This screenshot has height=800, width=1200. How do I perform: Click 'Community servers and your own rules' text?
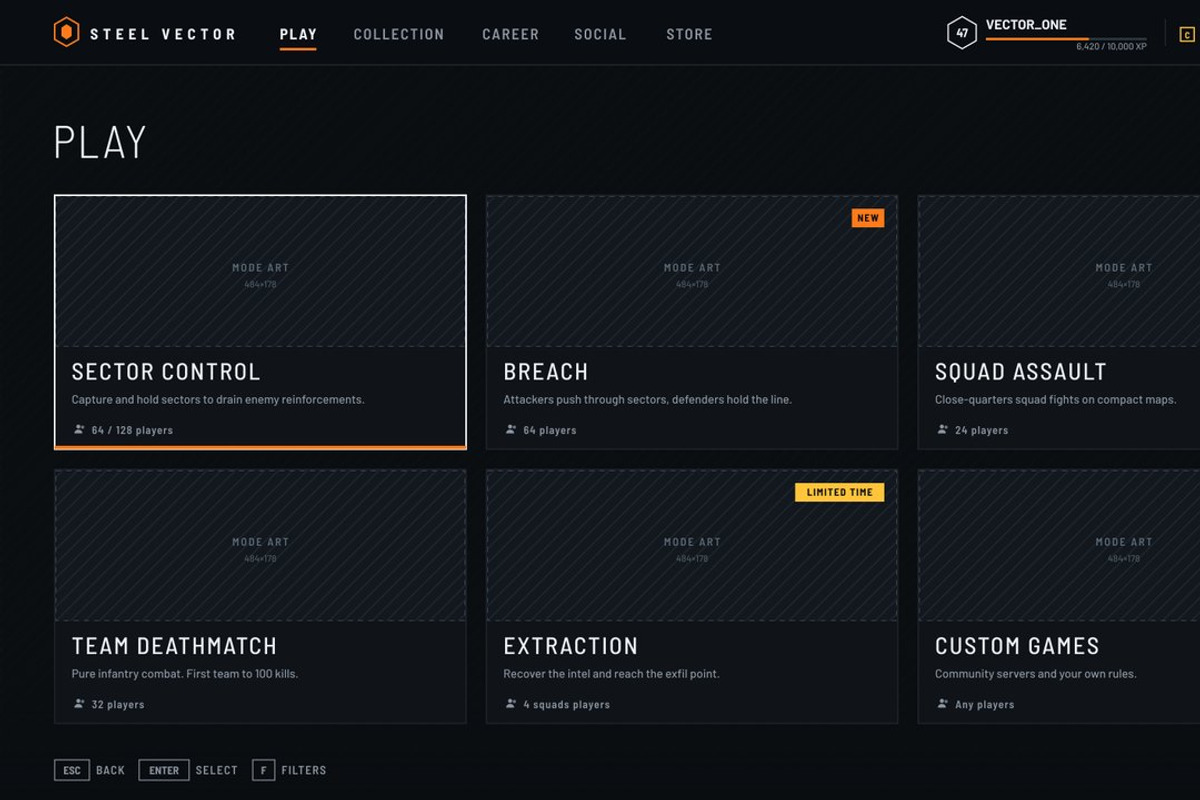tap(1036, 674)
